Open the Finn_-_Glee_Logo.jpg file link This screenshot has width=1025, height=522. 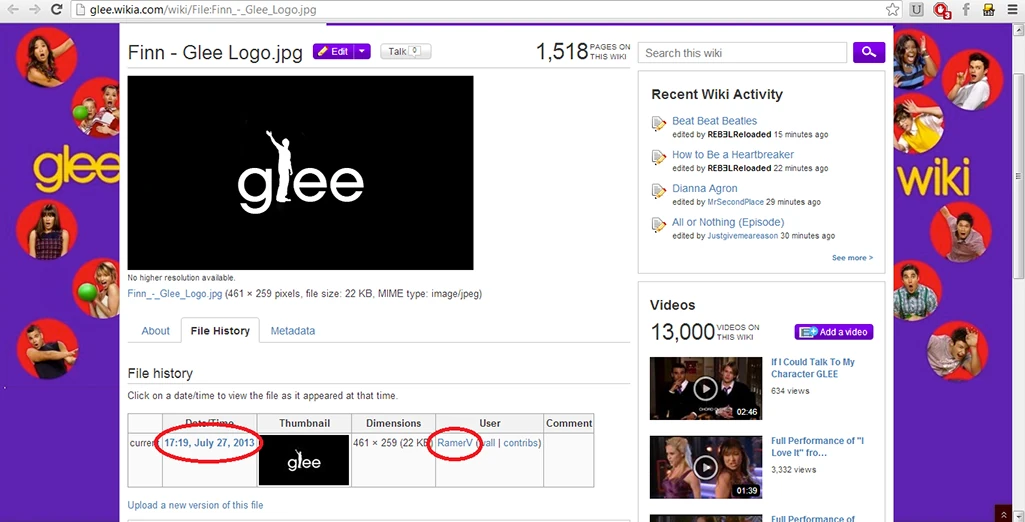click(x=175, y=294)
